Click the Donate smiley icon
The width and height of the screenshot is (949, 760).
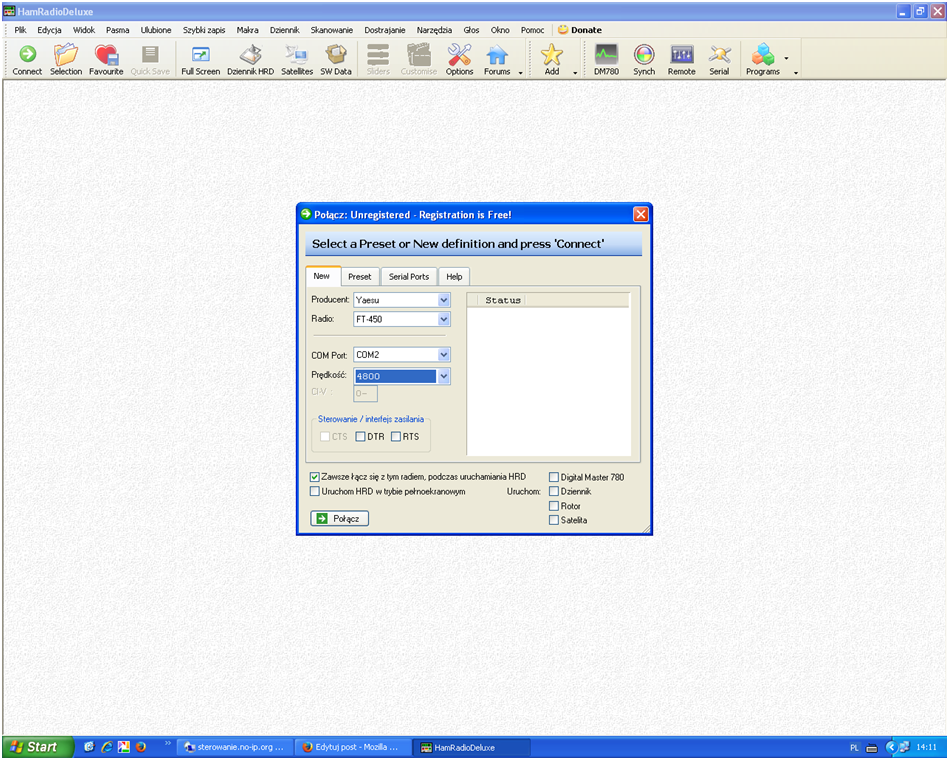[563, 30]
